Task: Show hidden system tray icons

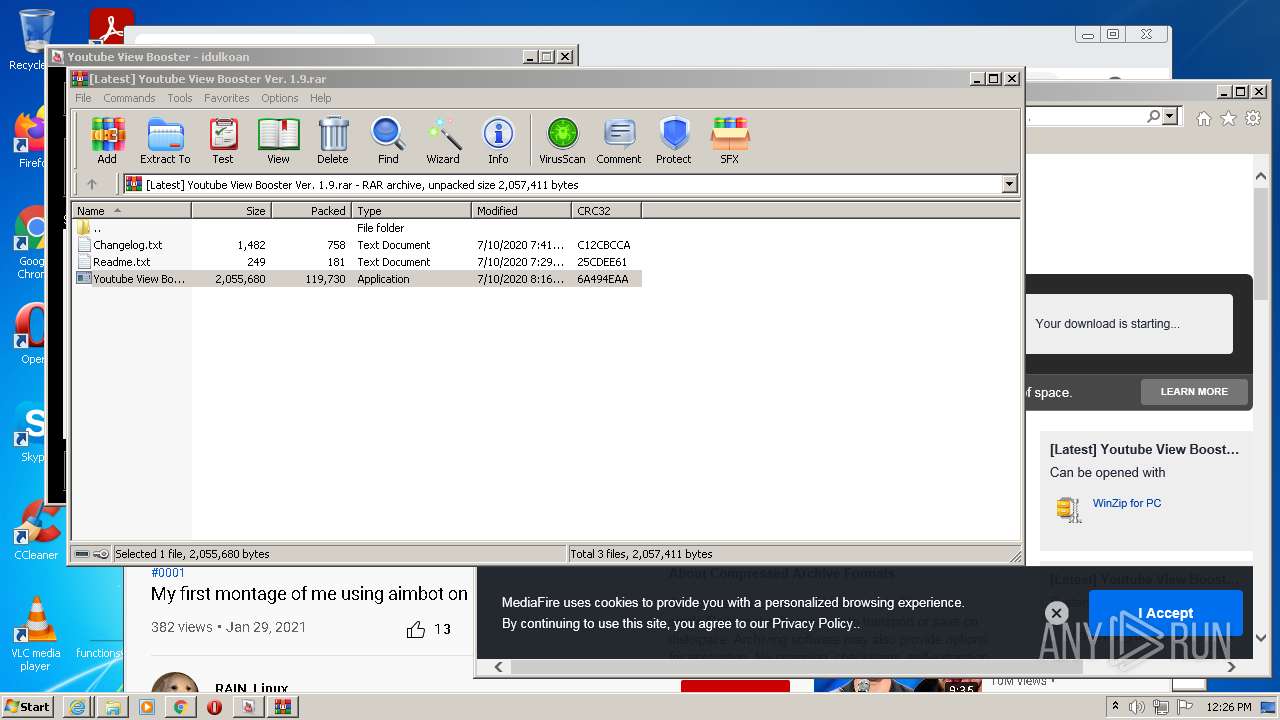Action: tap(1115, 707)
